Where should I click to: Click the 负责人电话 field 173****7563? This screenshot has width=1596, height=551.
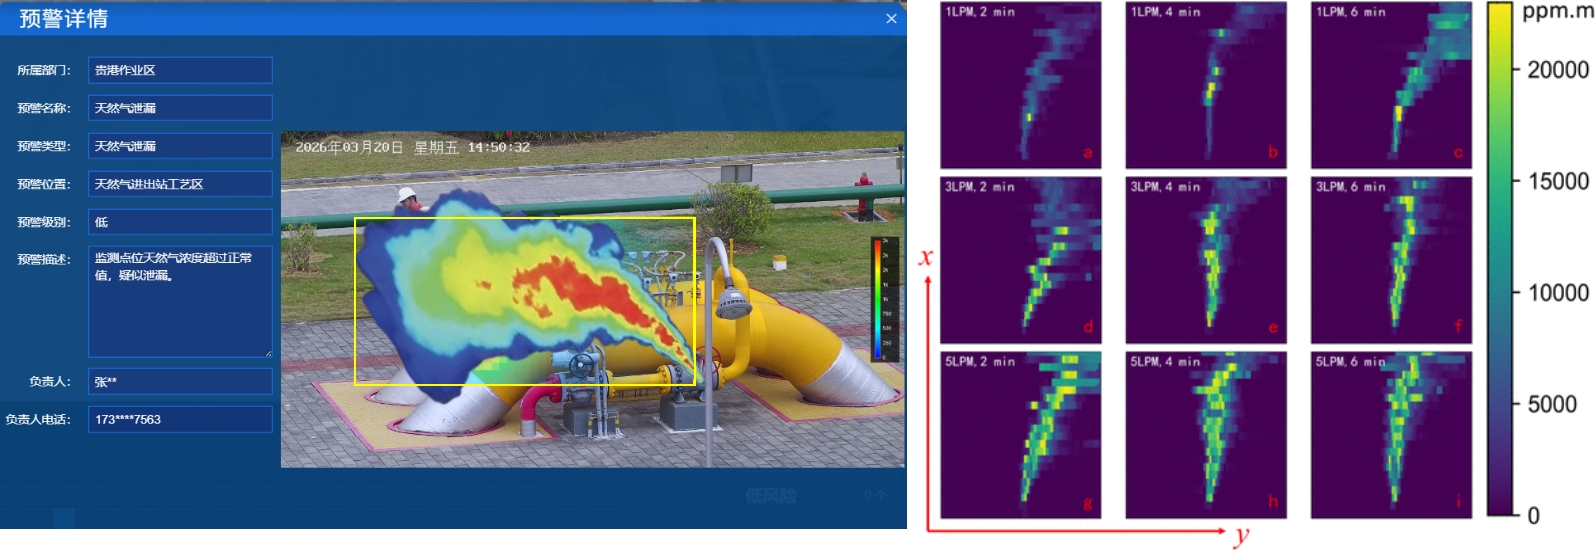tap(180, 419)
